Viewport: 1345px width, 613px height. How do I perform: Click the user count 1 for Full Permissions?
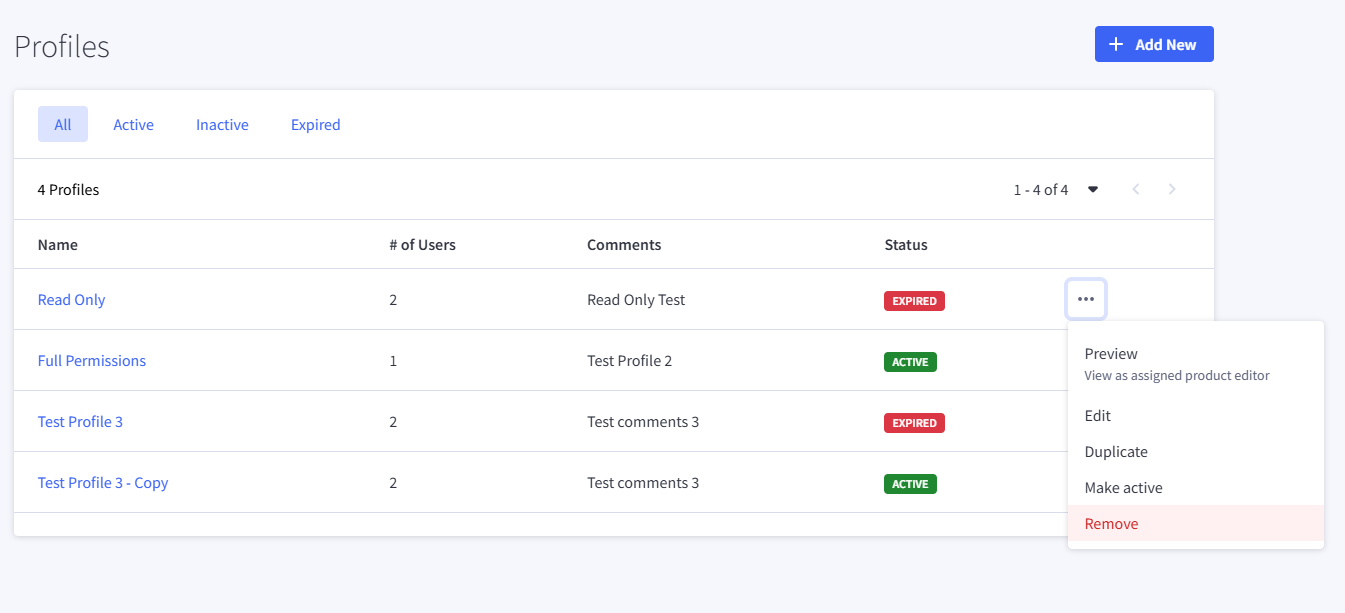coord(393,360)
